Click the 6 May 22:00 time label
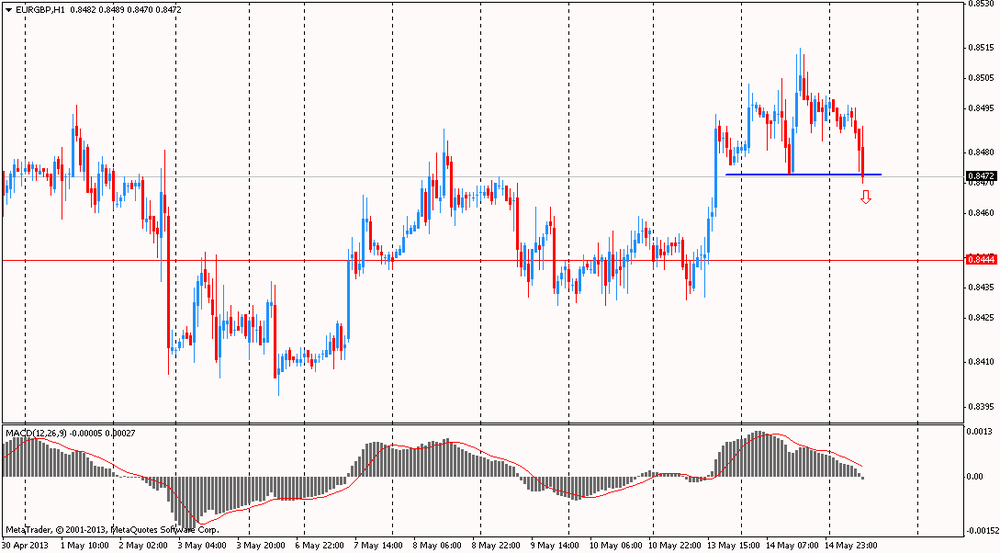Image resolution: width=1000 pixels, height=553 pixels. 320,546
